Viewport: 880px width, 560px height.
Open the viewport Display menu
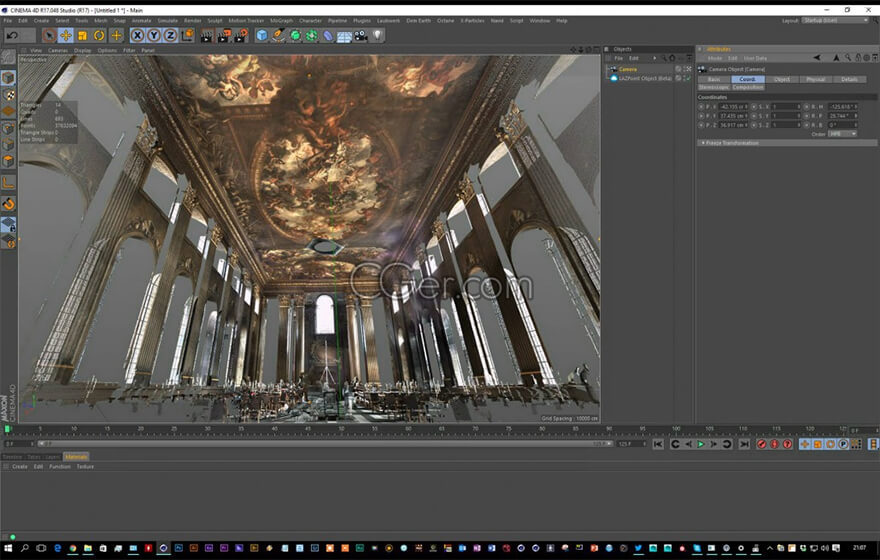coord(82,51)
